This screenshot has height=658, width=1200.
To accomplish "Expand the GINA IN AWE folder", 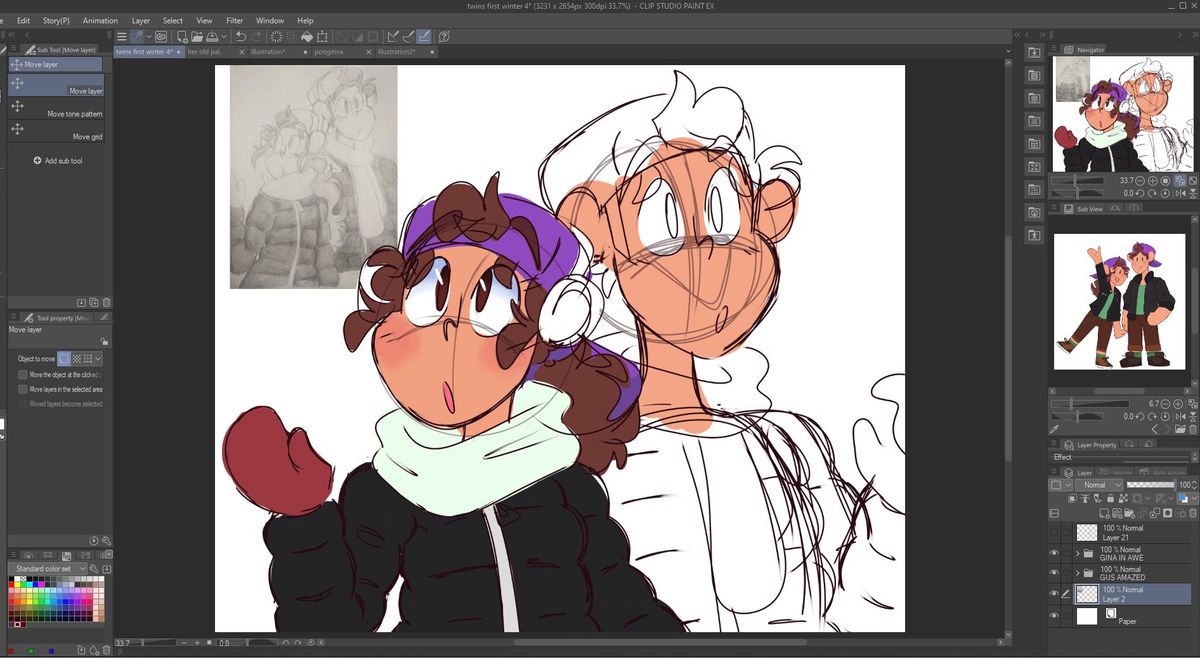I will click(1078, 553).
